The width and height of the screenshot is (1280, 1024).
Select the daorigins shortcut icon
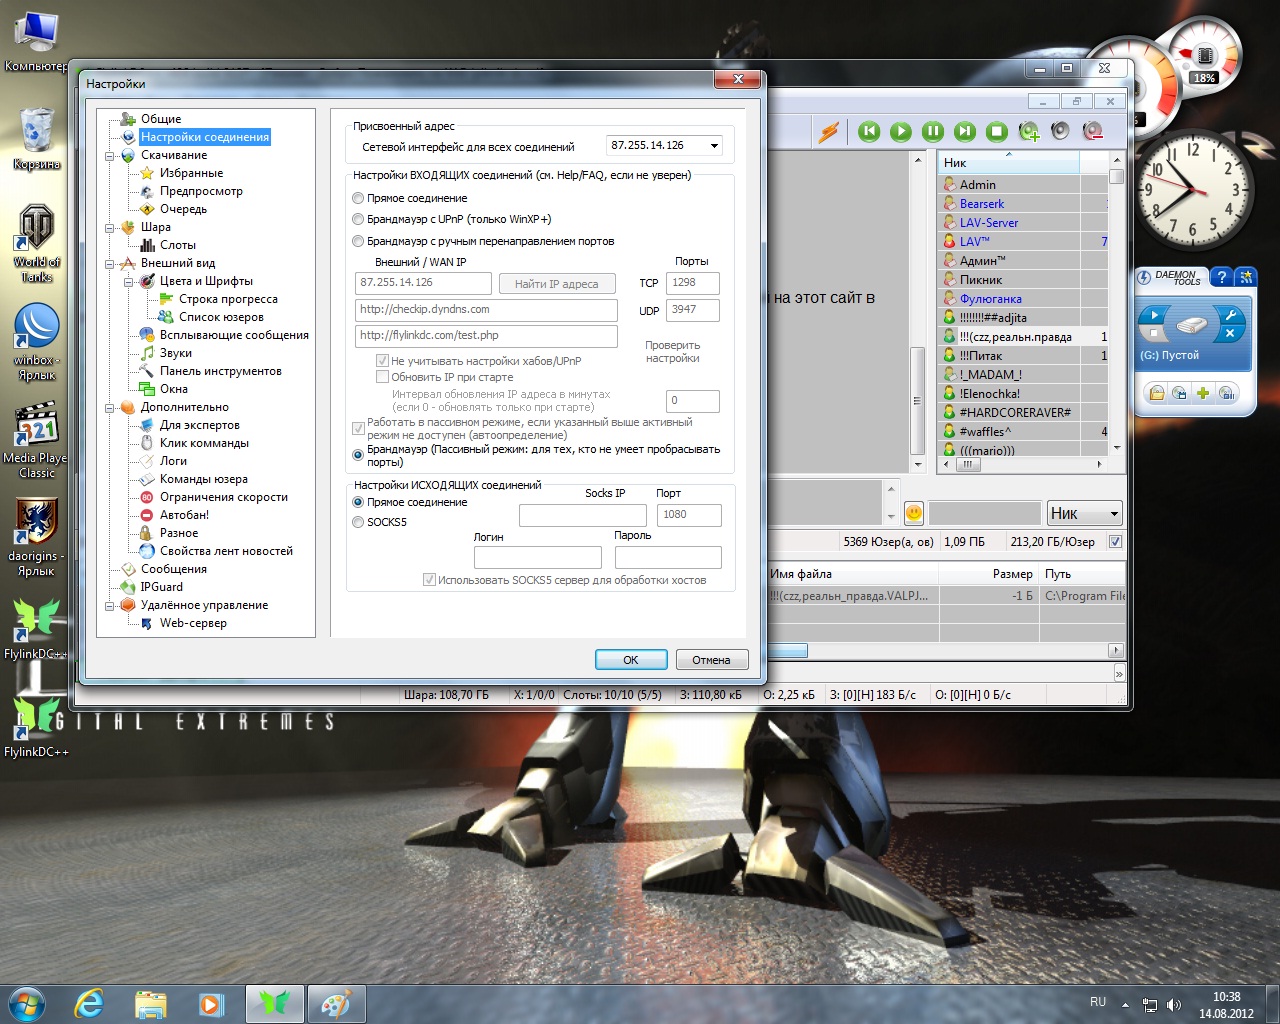[36, 538]
